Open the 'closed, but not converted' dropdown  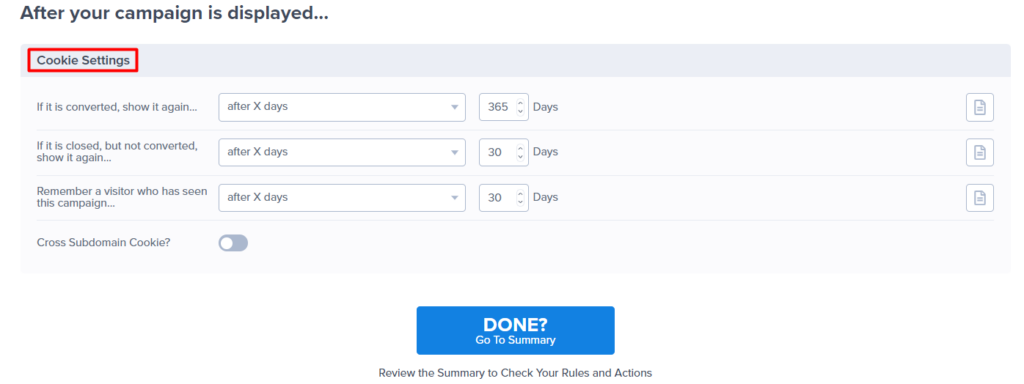342,152
